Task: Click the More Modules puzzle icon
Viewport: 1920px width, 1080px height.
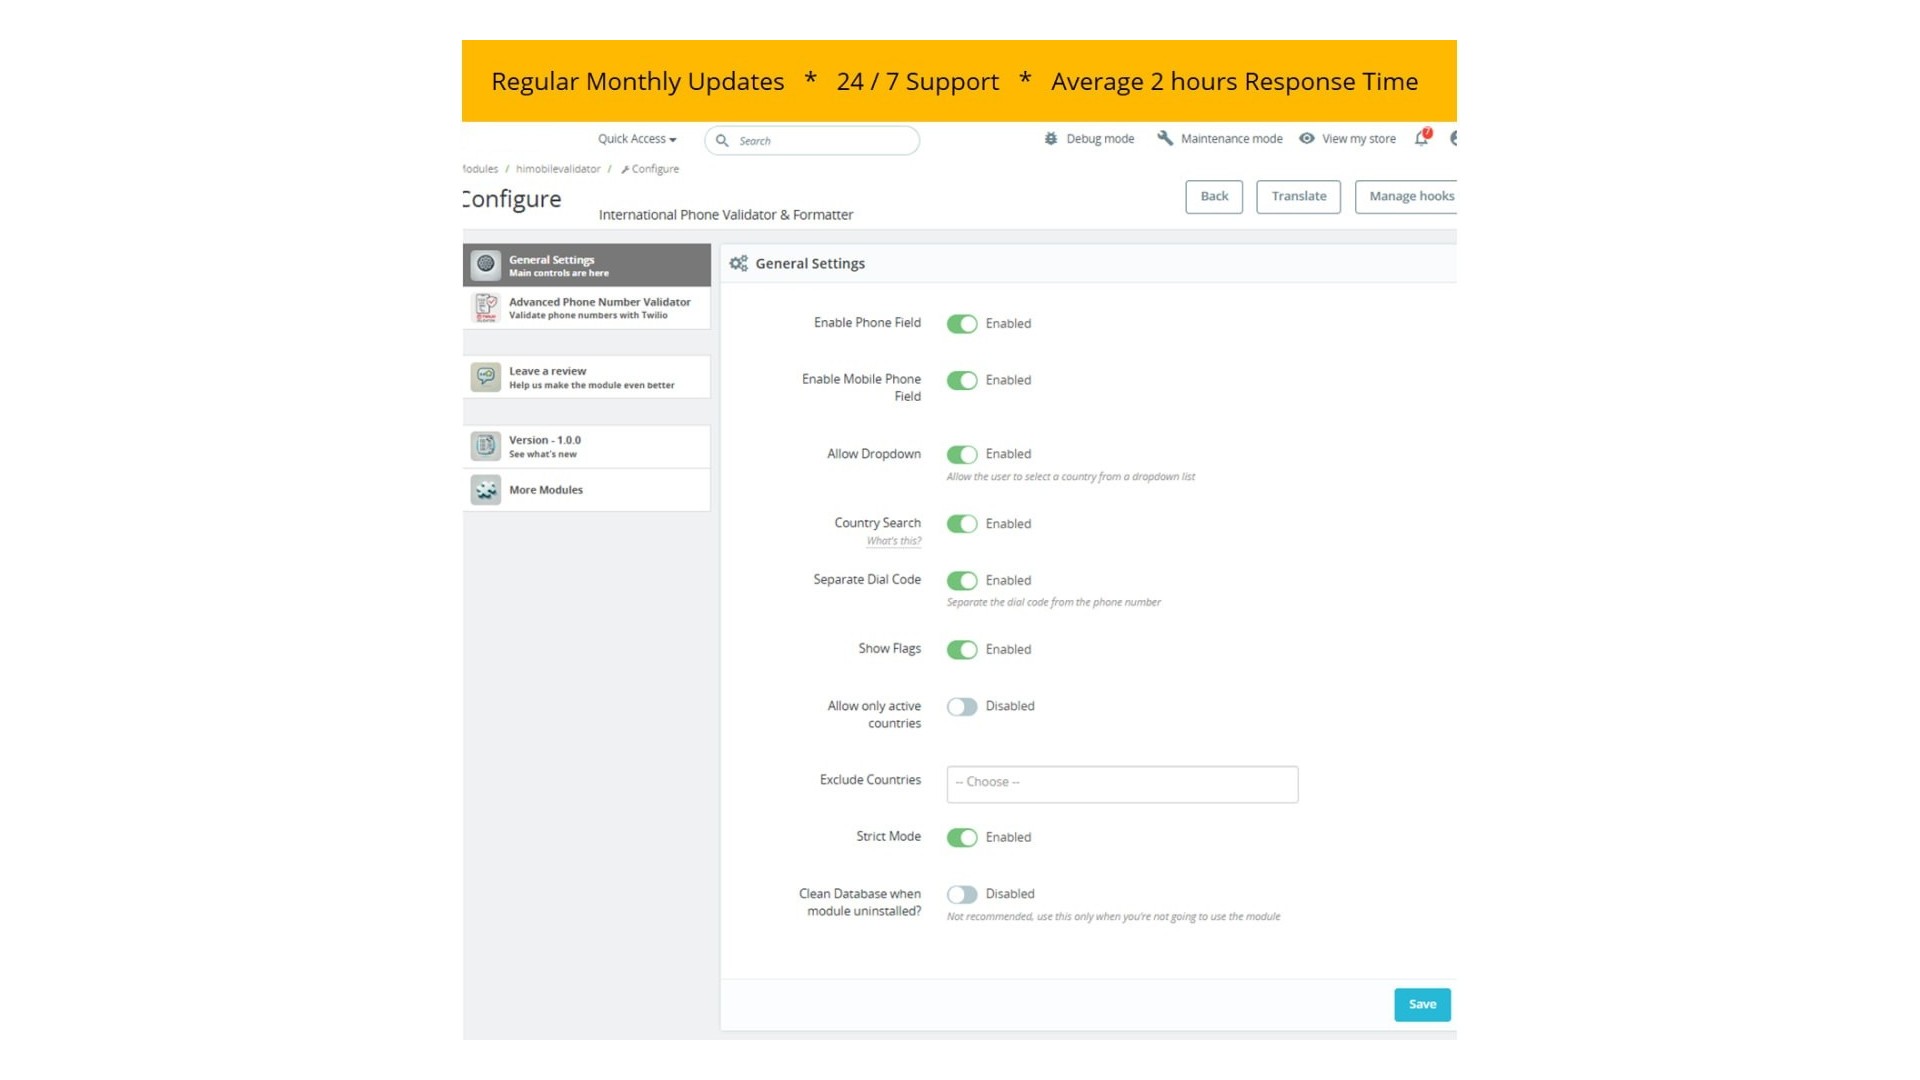Action: [486, 490]
